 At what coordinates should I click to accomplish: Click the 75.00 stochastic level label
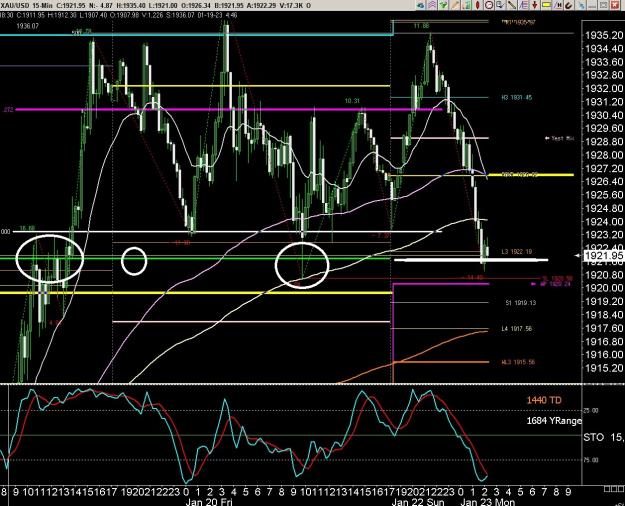(x=592, y=460)
